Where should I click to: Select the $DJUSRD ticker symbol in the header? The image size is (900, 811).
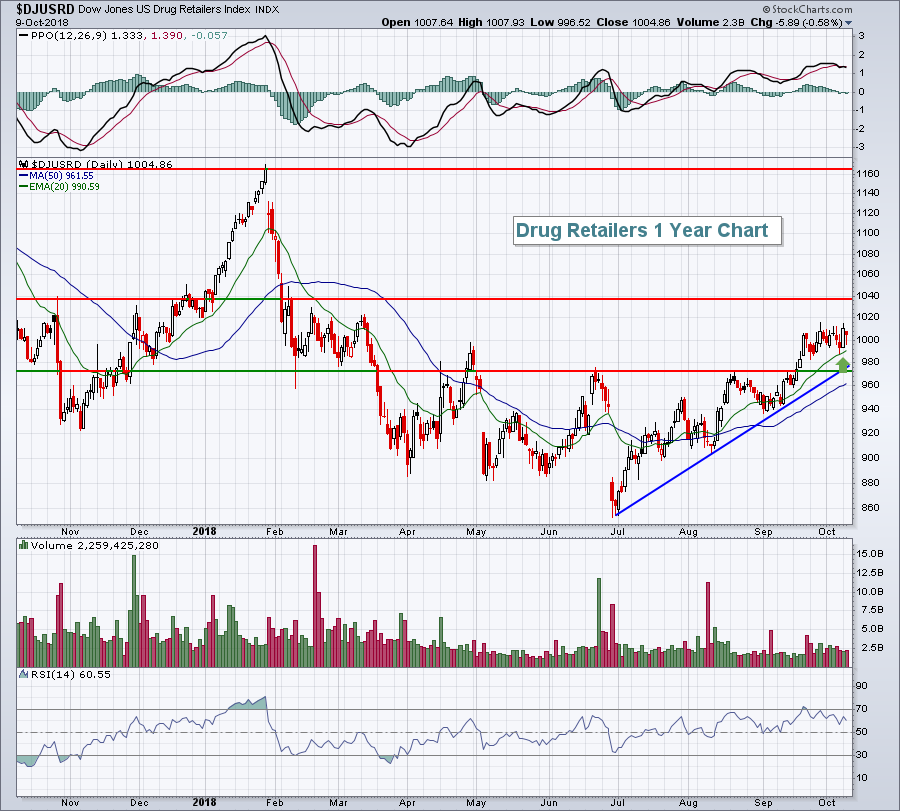pos(45,9)
